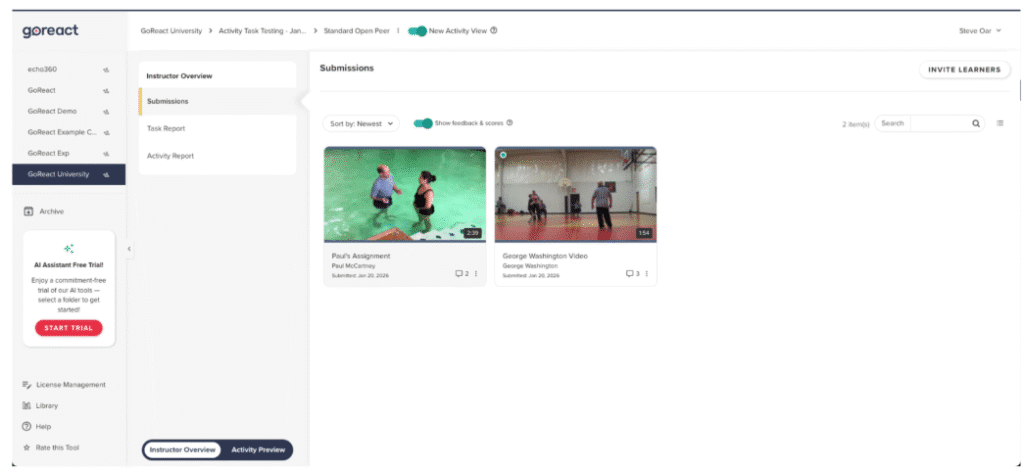Open the Submissions tab
This screenshot has width=1024, height=468.
(217, 101)
